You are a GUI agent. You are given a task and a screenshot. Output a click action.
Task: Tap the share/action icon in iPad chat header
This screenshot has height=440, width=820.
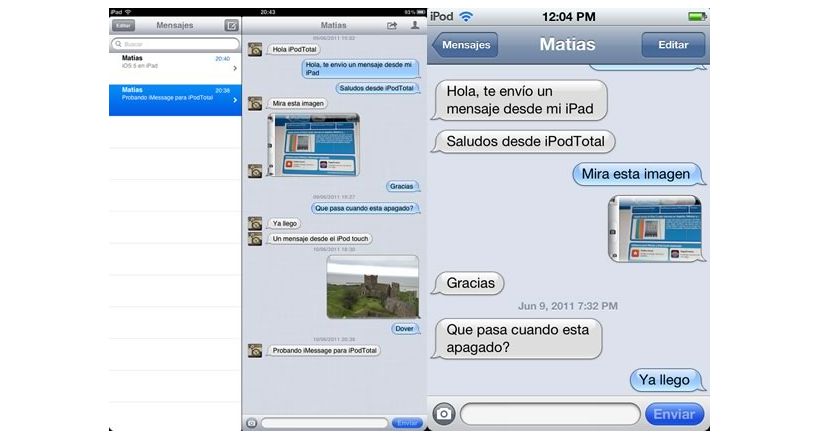coord(392,25)
